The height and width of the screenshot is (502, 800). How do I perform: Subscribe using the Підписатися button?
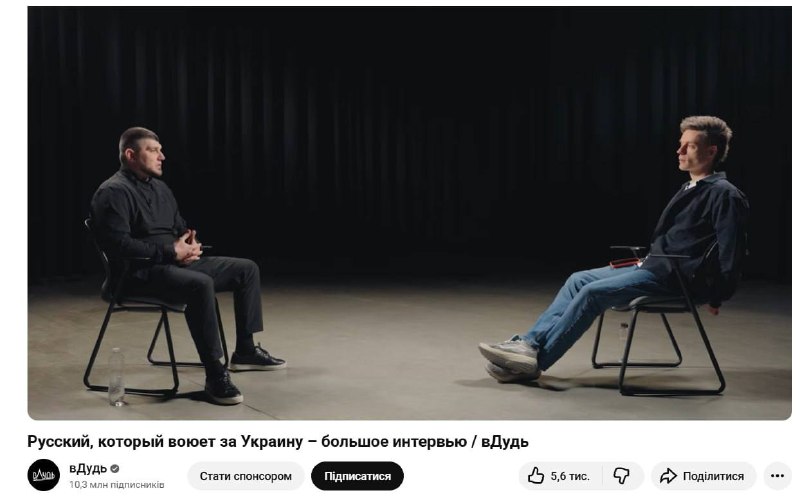click(357, 476)
